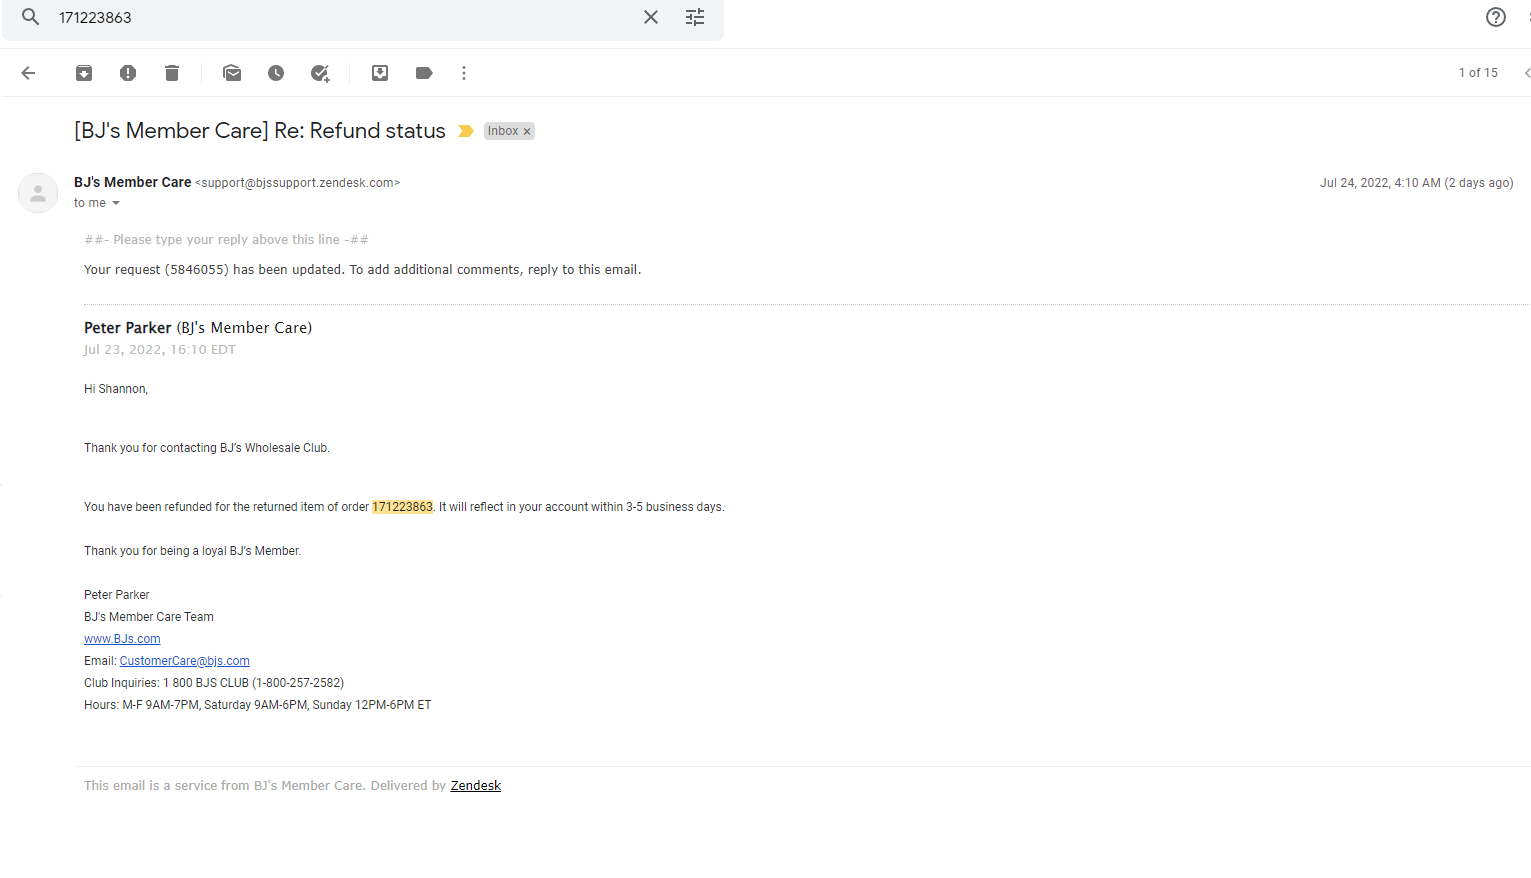
Task: Click the Club Inquiries phone number line
Action: coord(214,683)
